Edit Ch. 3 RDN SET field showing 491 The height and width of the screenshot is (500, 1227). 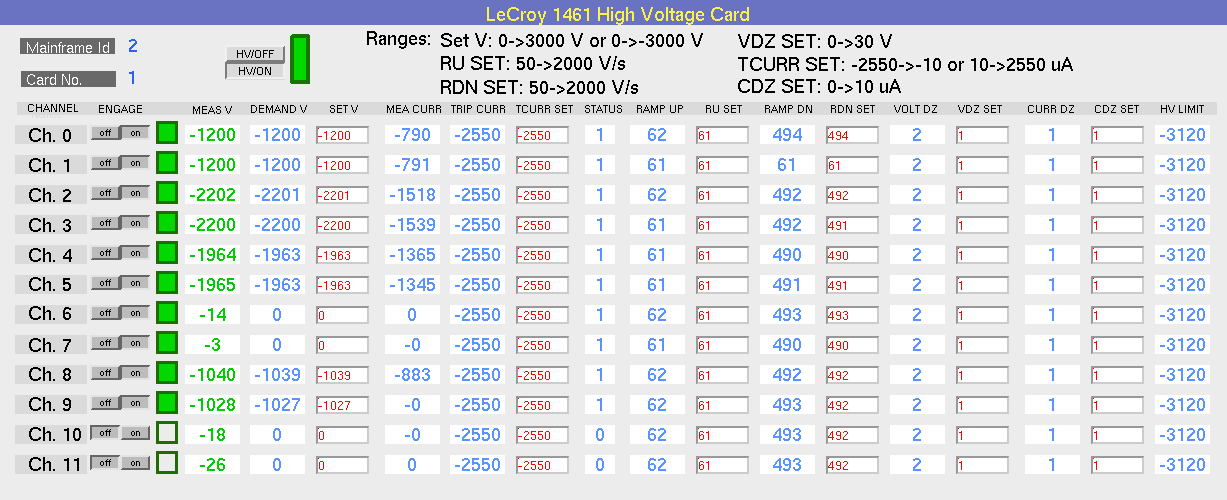tap(851, 225)
